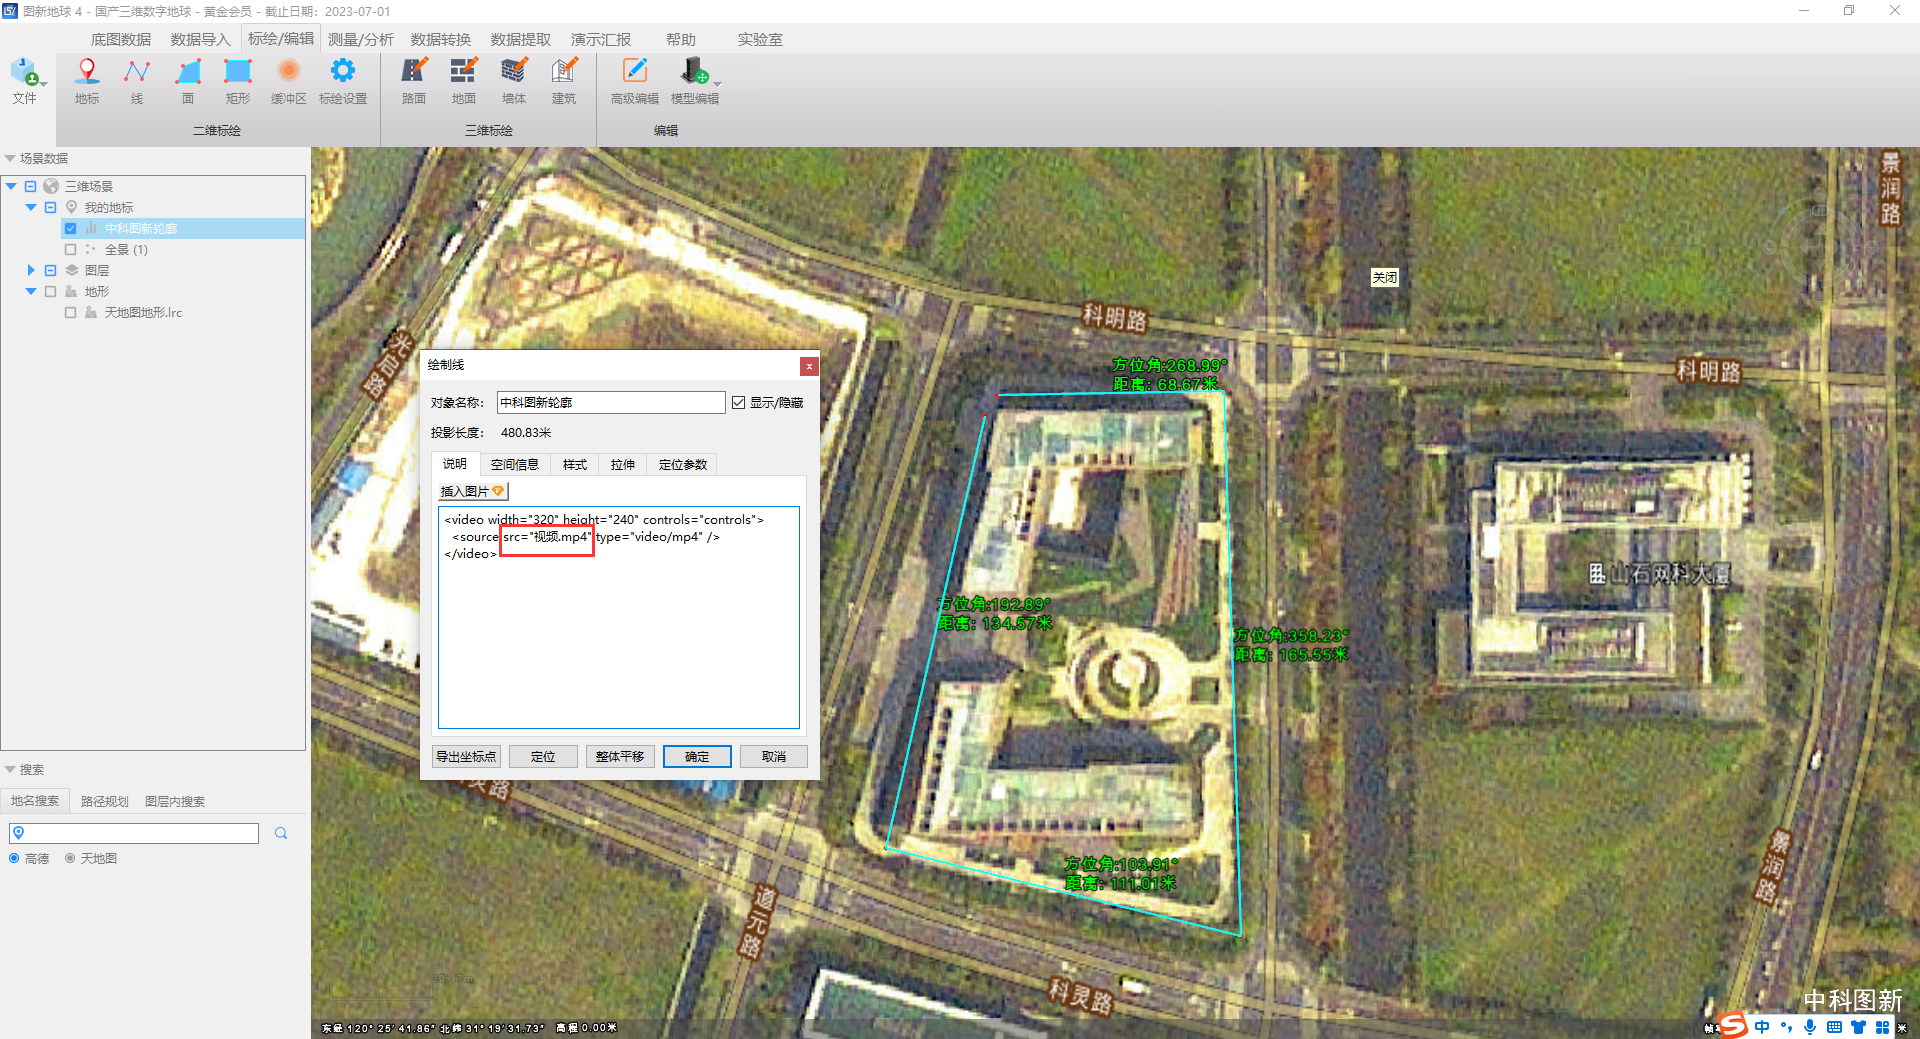Viewport: 1920px width, 1039px height.
Task: Open the 底图数据 ribbon tab
Action: [x=121, y=39]
